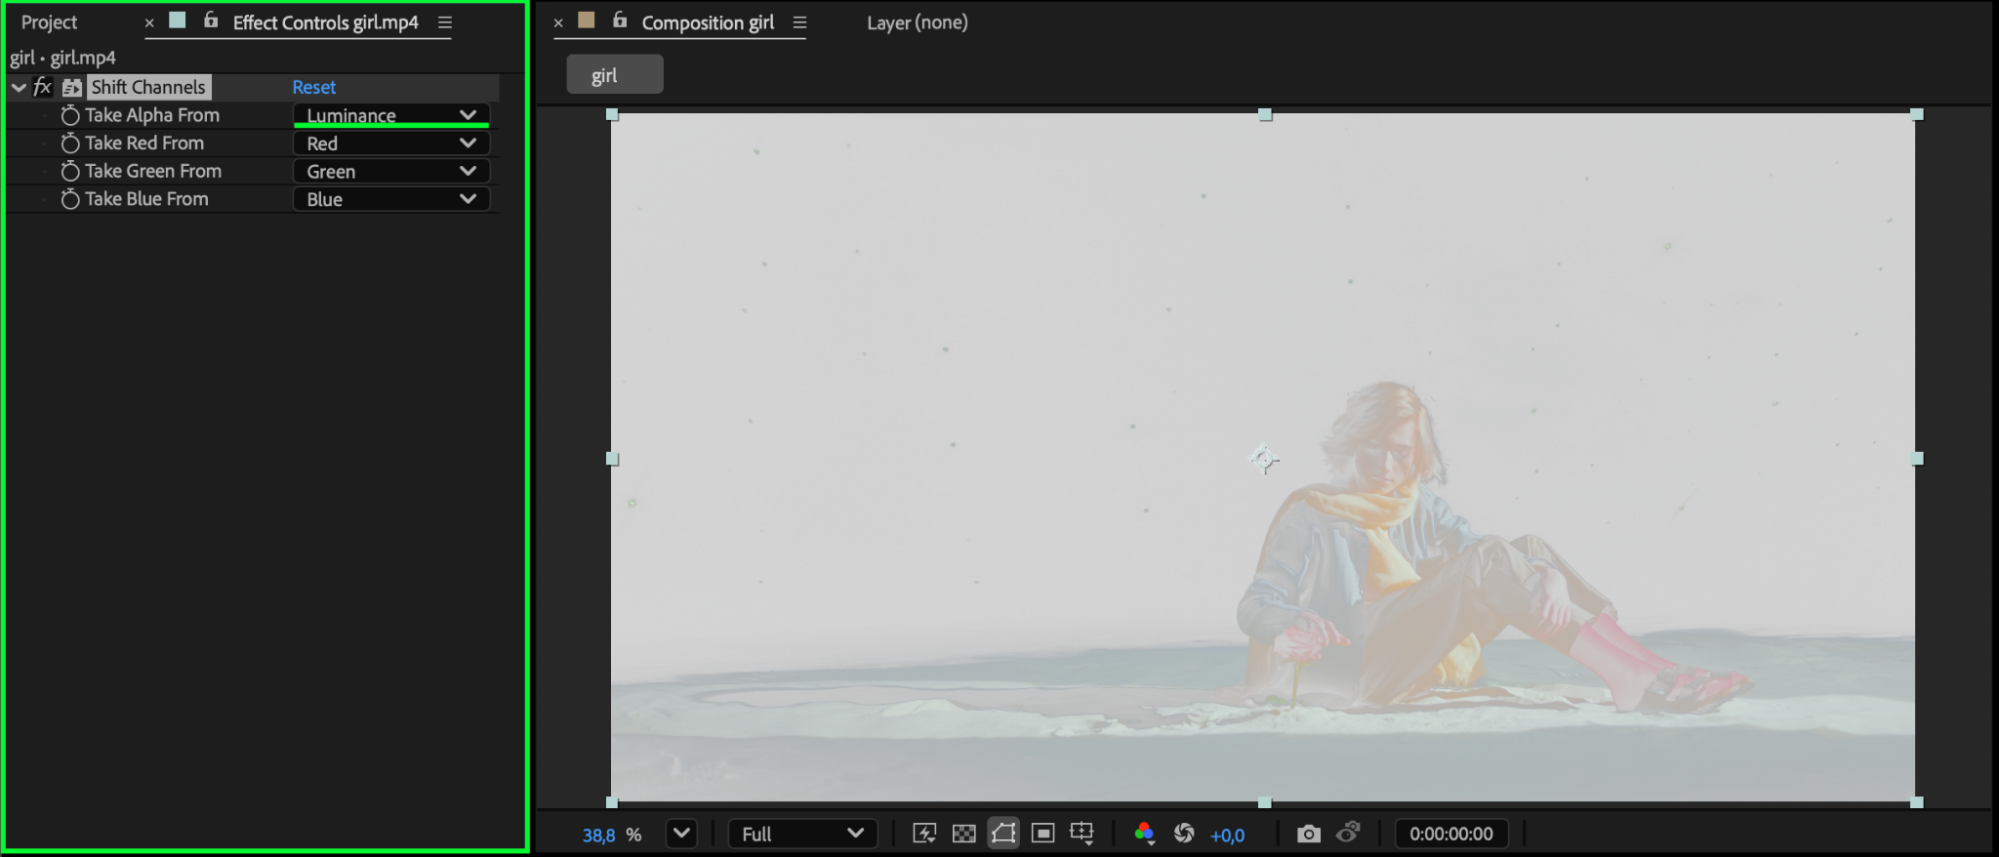This screenshot has height=857, width=1999.
Task: Click the Reset Exposure aperture icon
Action: click(x=1184, y=834)
